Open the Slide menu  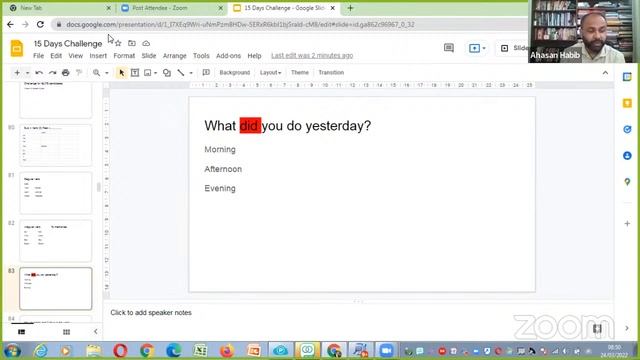point(149,56)
